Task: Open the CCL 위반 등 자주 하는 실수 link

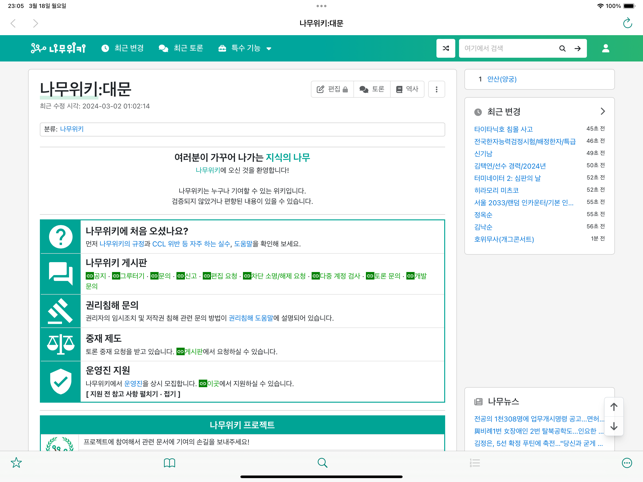Action: click(191, 244)
